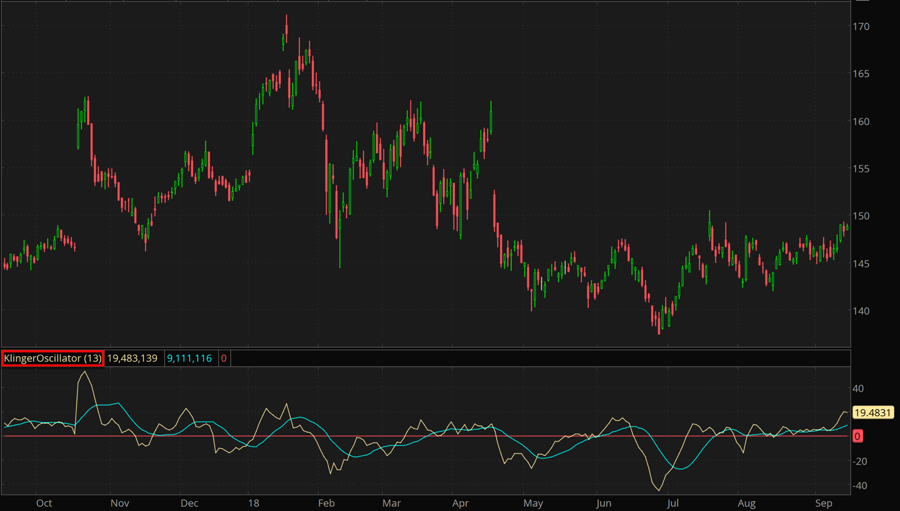Click the red 0 value in study header
Screen dimensions: 900x511
pyautogui.click(x=224, y=358)
